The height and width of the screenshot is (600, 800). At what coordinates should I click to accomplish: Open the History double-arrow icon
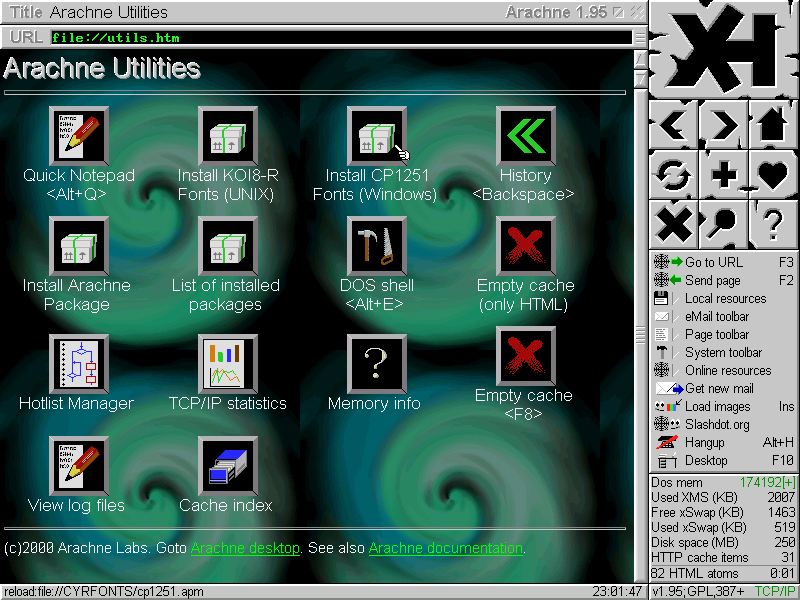pyautogui.click(x=526, y=136)
